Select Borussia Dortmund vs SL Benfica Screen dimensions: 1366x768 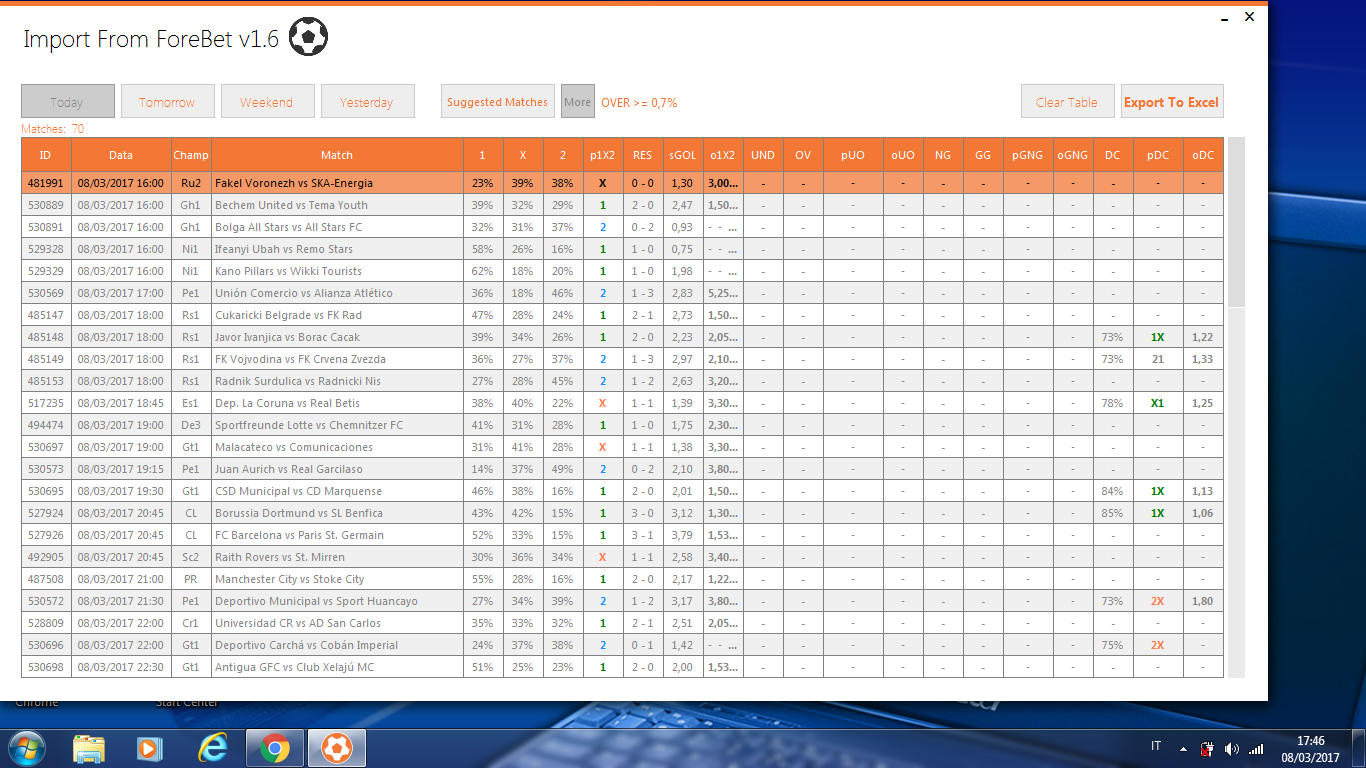click(622, 513)
